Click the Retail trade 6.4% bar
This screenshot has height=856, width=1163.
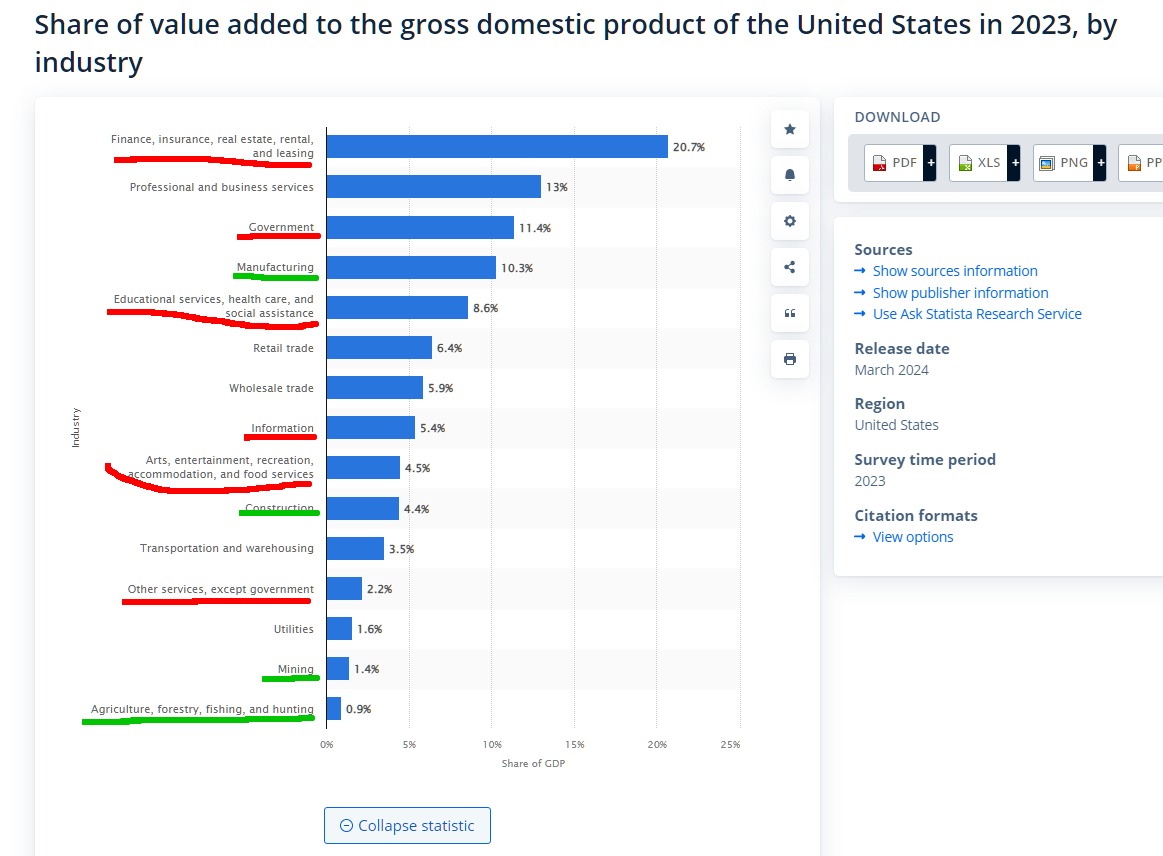click(379, 348)
